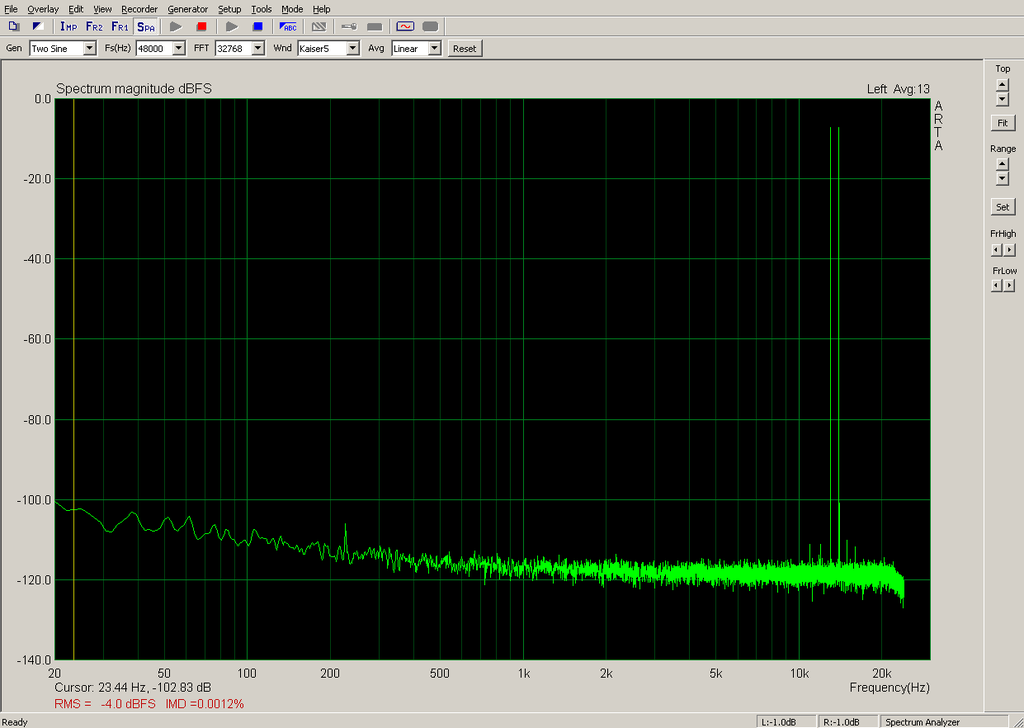
Task: Start recording with the gray play arrow
Action: pos(176,27)
